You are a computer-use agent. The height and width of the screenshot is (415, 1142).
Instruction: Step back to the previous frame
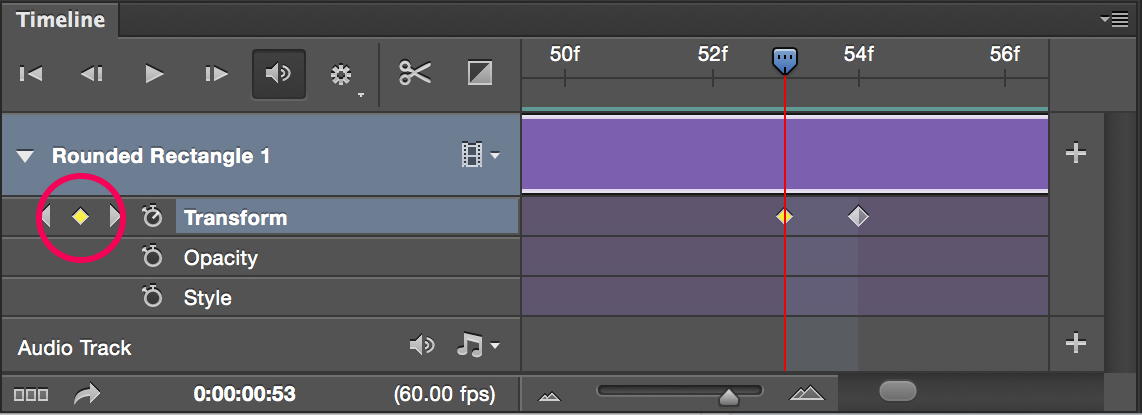[92, 74]
